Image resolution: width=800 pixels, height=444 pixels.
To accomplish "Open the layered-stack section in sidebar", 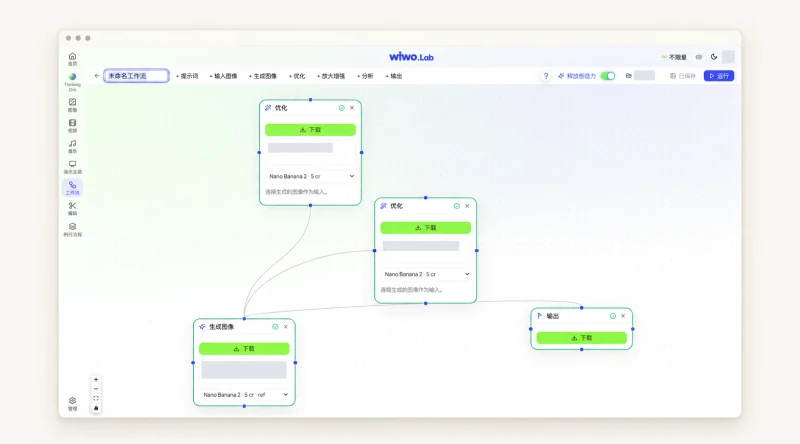I will pyautogui.click(x=72, y=230).
